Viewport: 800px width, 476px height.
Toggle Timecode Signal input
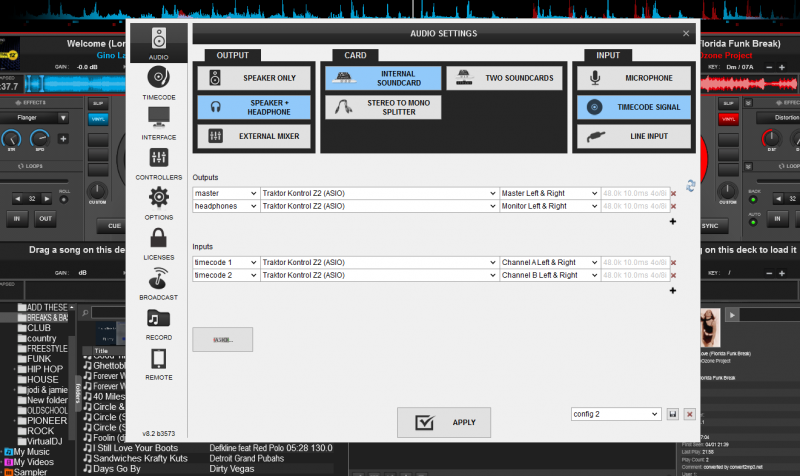click(x=634, y=107)
